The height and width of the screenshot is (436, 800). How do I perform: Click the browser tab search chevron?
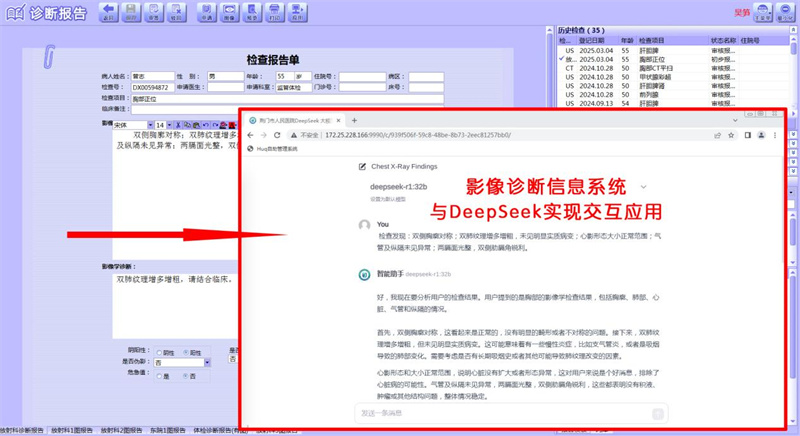(x=735, y=121)
